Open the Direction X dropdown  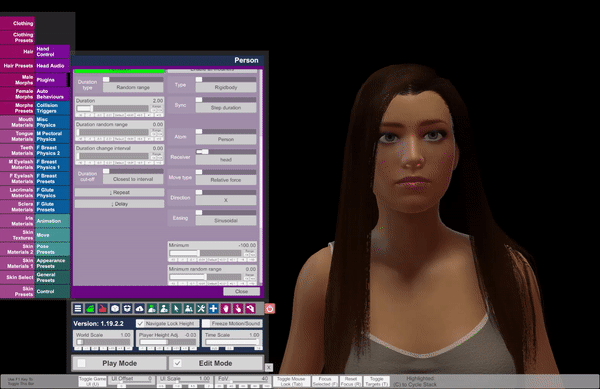[226, 200]
